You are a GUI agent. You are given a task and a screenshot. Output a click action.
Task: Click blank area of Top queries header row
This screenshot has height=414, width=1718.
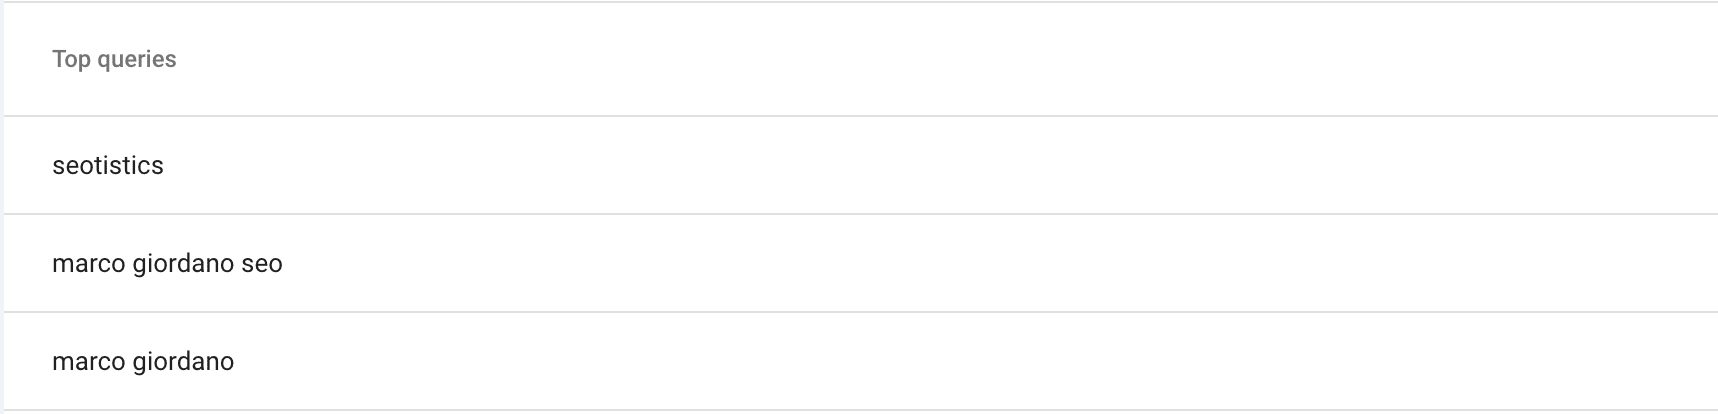click(x=950, y=59)
